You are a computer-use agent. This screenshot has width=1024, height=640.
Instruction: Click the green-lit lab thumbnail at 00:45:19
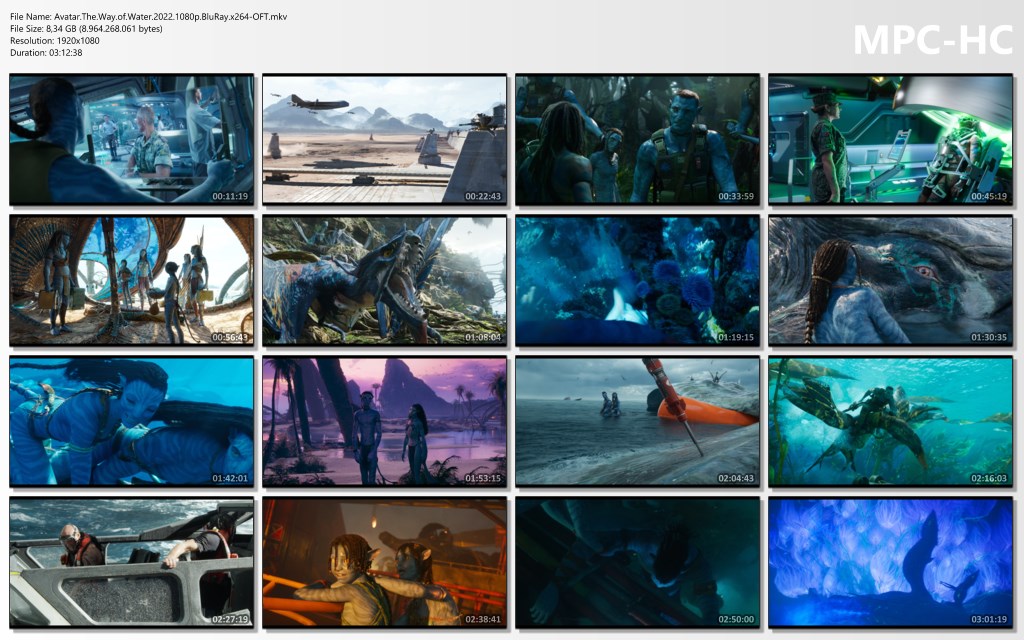pyautogui.click(x=891, y=140)
